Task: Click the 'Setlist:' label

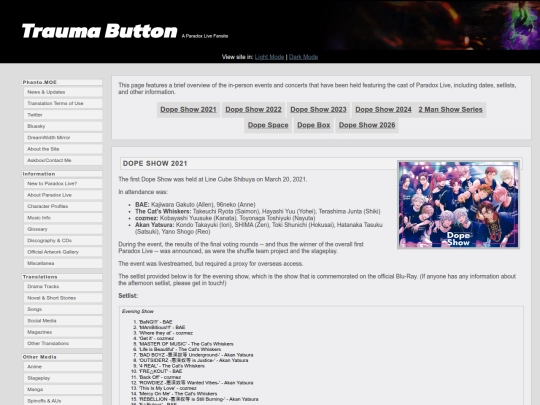Action: pos(128,296)
